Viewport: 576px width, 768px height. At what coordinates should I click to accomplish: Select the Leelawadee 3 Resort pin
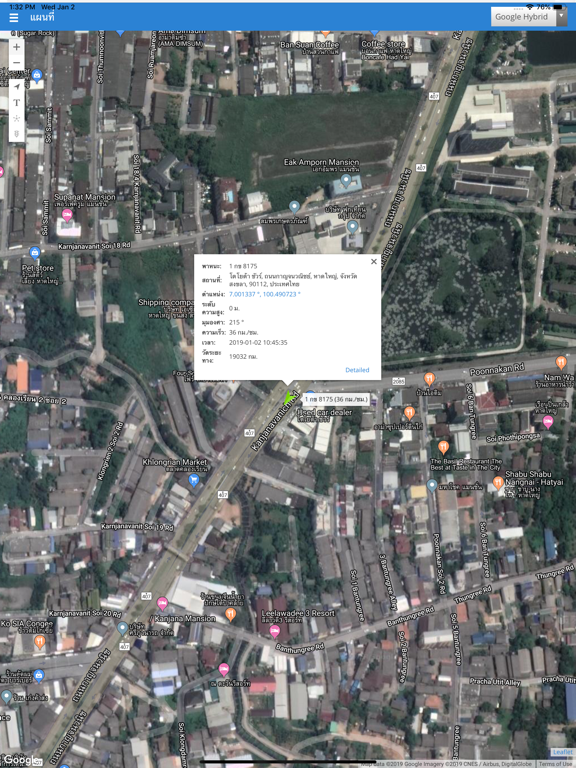275,631
